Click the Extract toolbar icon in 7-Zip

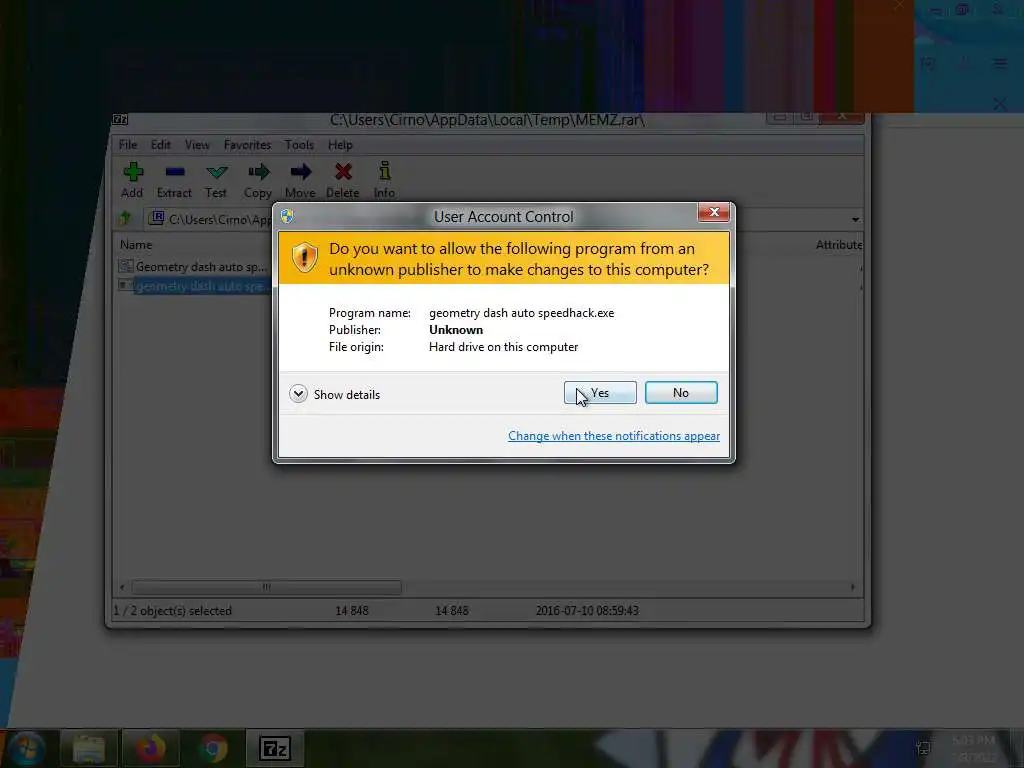click(x=174, y=172)
